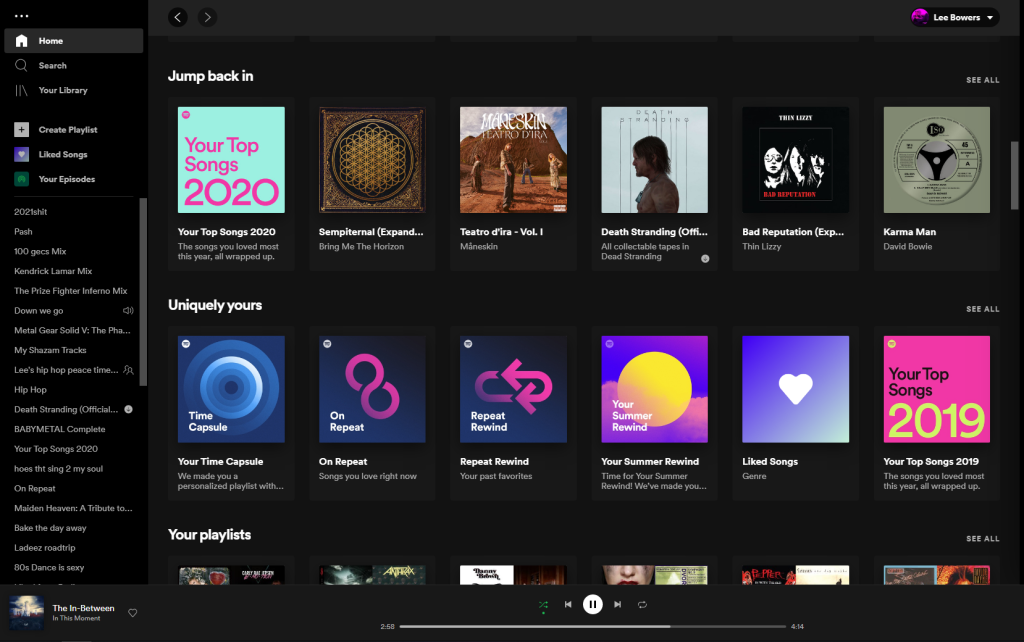Open the Kendrick Lamar Mix playlist

pyautogui.click(x=53, y=271)
